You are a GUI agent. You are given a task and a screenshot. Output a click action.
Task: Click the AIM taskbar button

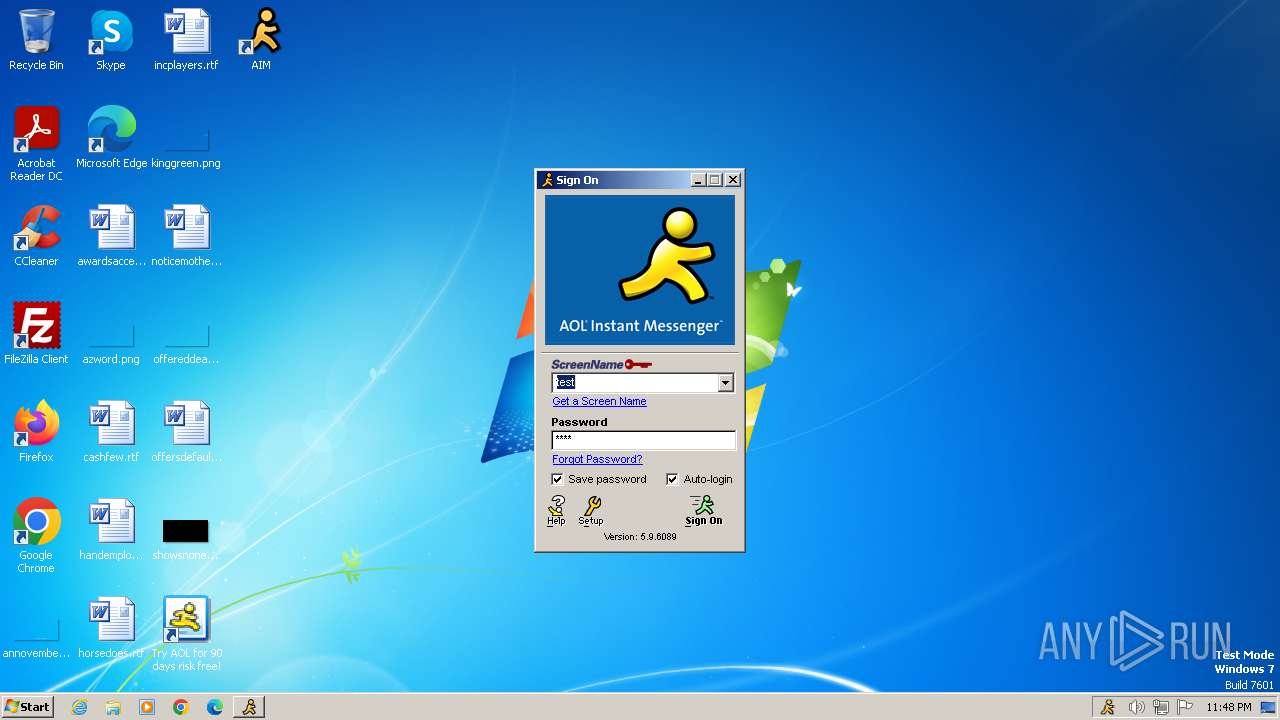pyautogui.click(x=249, y=707)
